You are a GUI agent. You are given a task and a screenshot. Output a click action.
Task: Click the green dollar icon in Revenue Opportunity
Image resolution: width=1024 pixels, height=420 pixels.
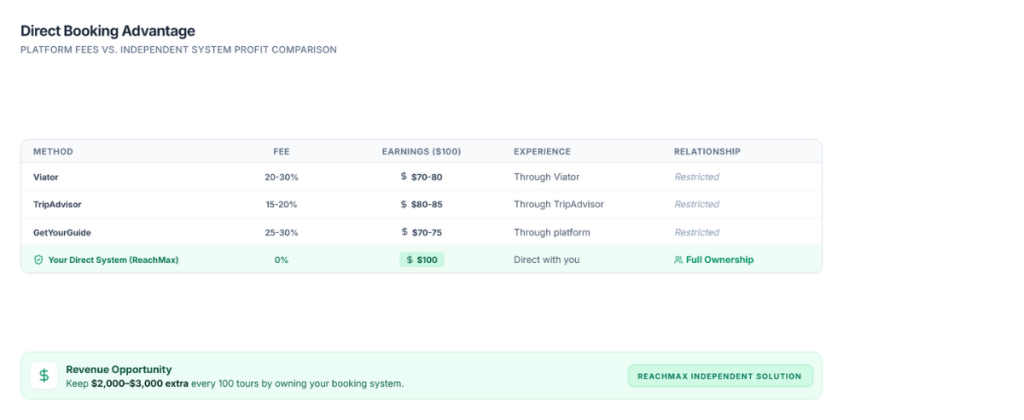click(44, 376)
